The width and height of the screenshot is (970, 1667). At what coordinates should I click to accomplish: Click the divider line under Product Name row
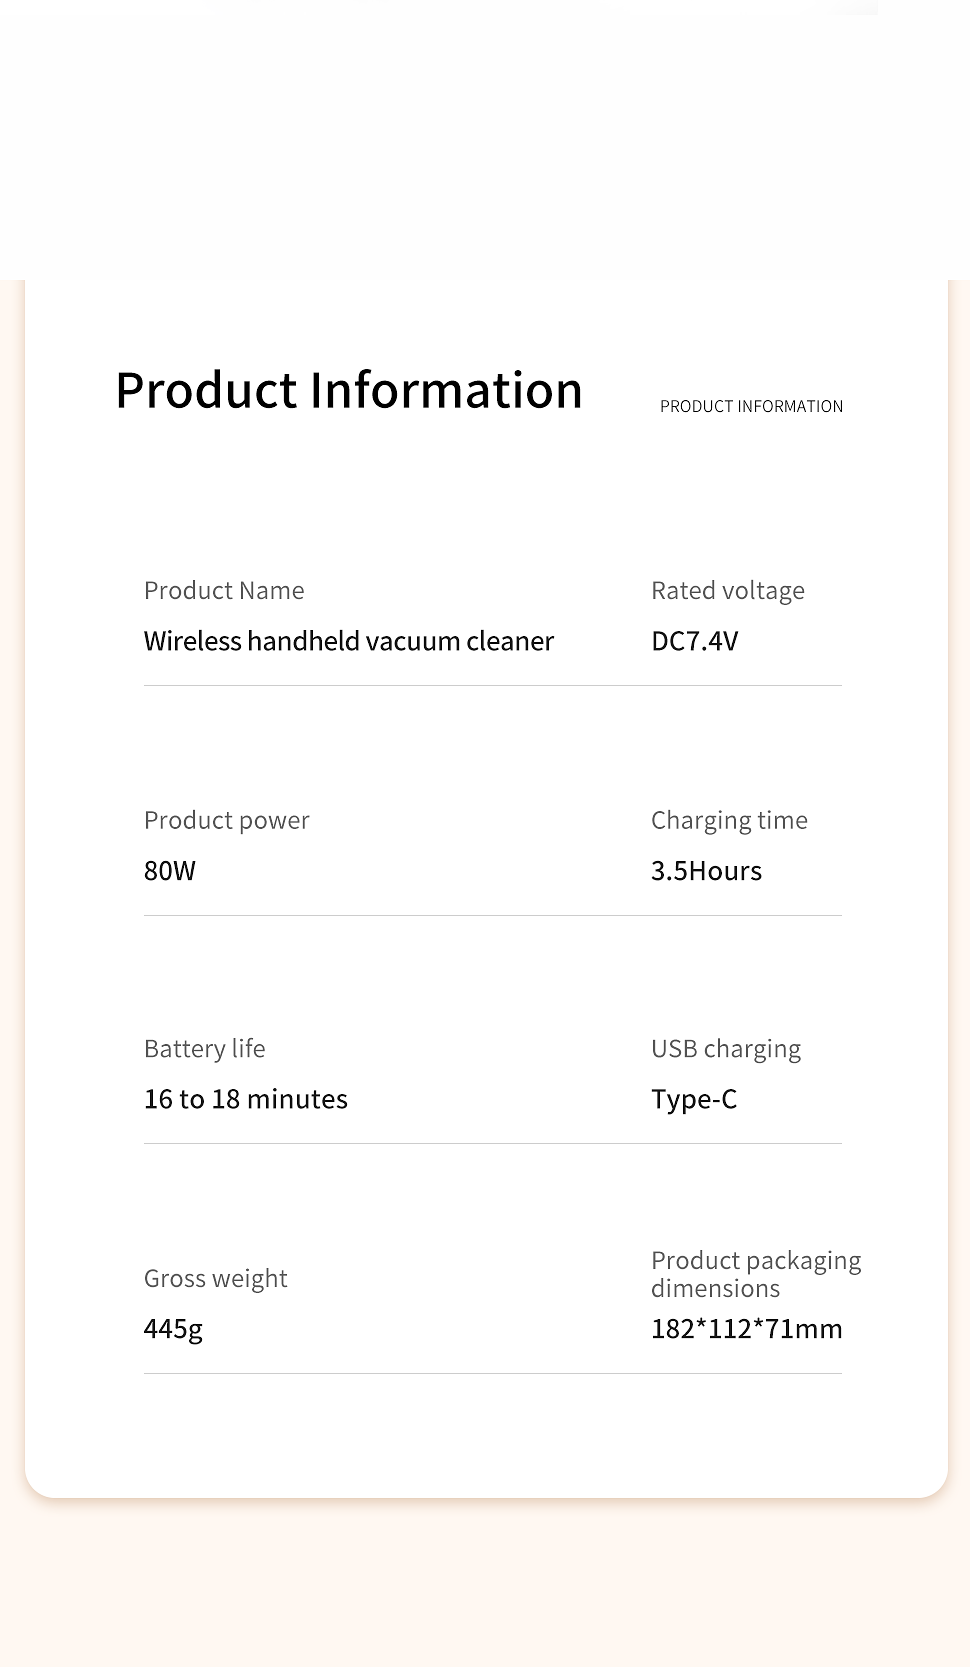point(492,685)
